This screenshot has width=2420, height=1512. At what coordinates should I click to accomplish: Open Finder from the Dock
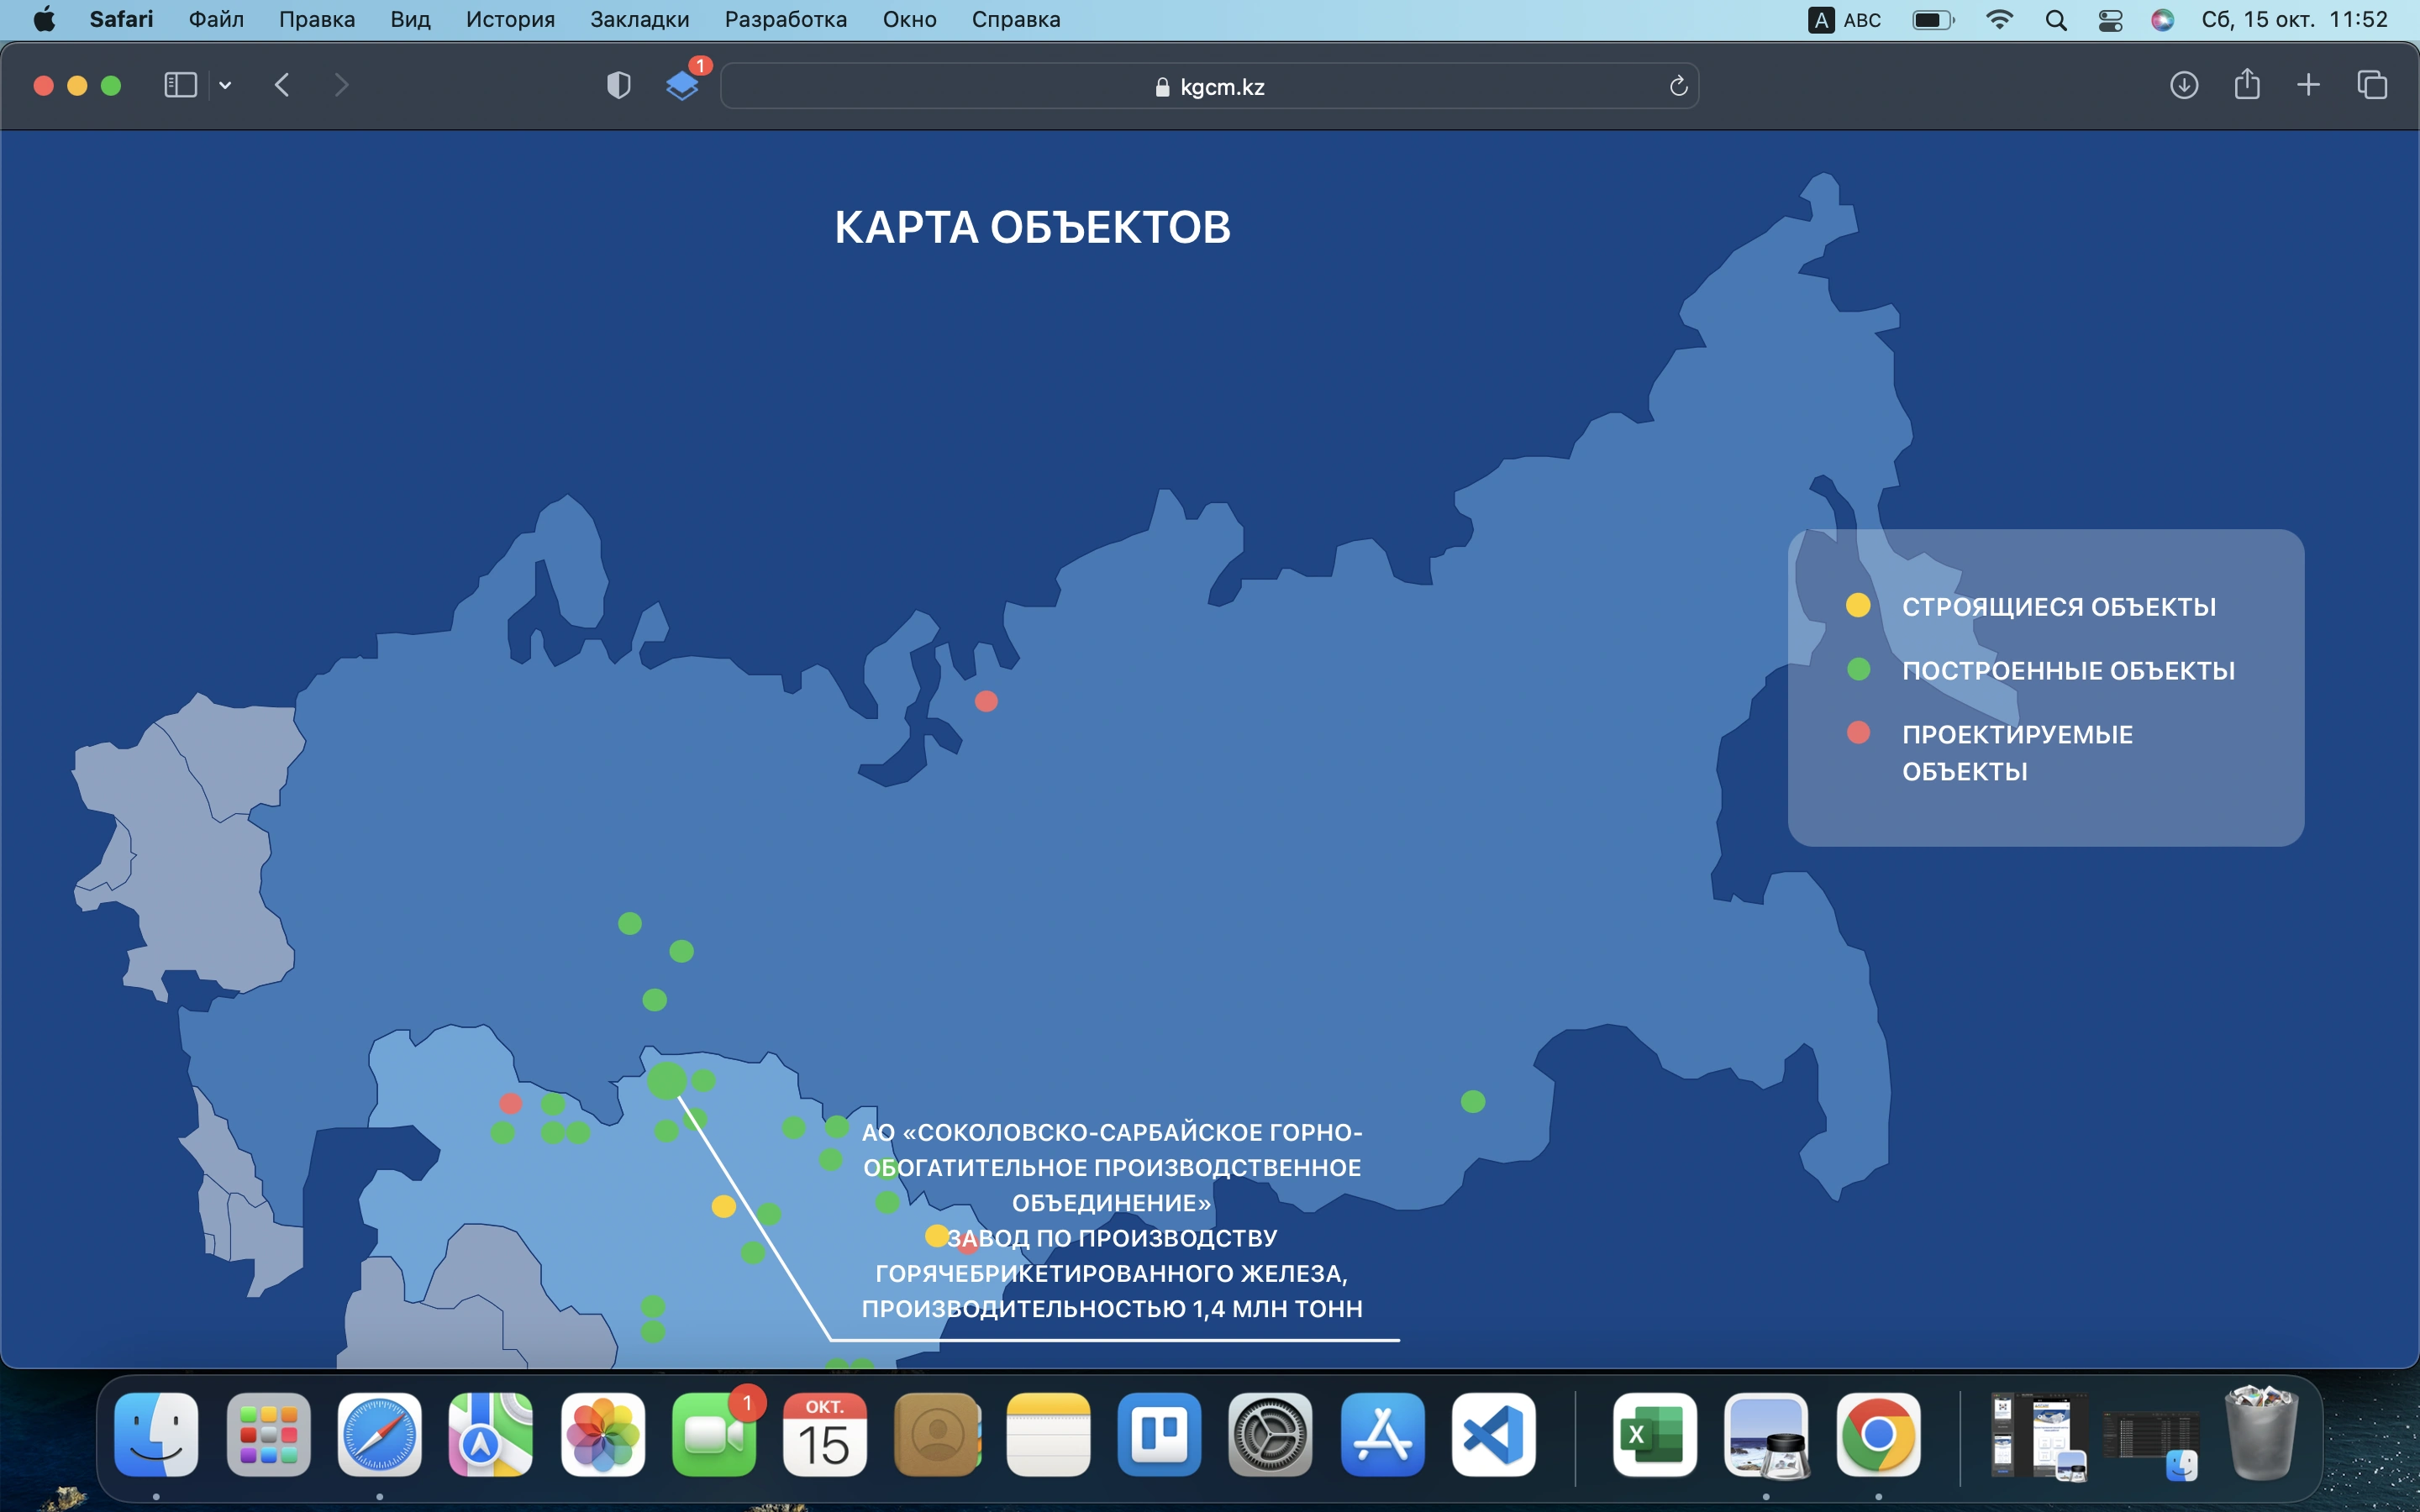tap(156, 1434)
